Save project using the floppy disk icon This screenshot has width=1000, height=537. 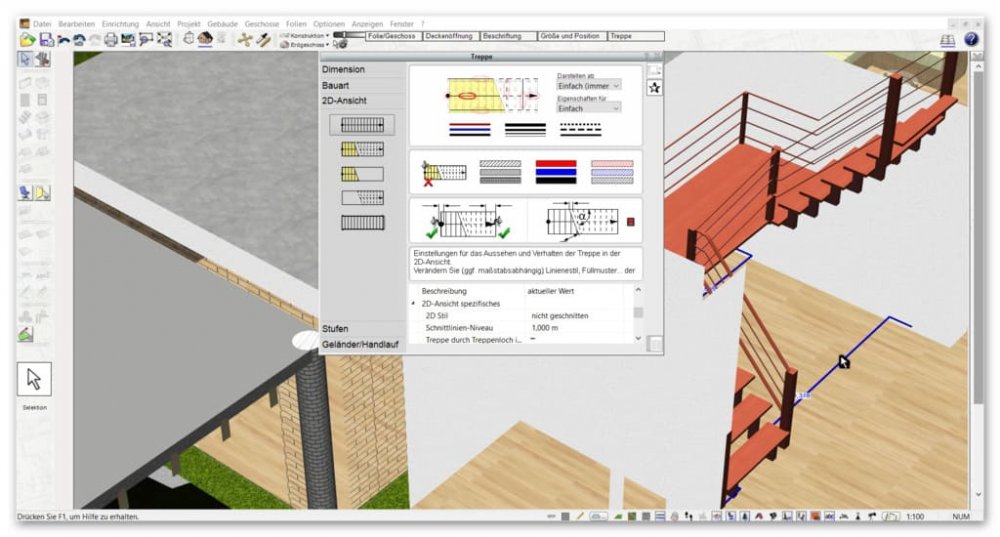click(x=47, y=40)
